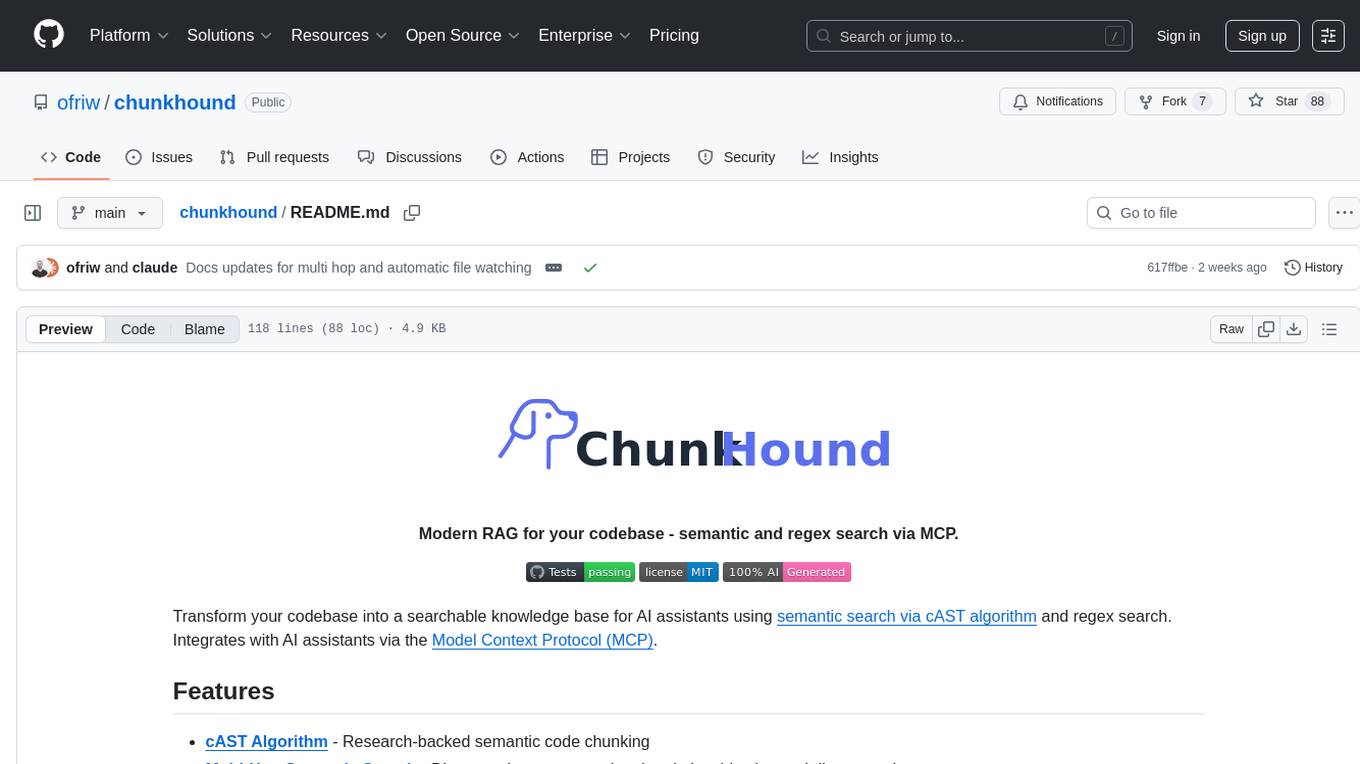Image resolution: width=1360 pixels, height=764 pixels.
Task: Open the document outline list icon
Action: (x=1329, y=329)
